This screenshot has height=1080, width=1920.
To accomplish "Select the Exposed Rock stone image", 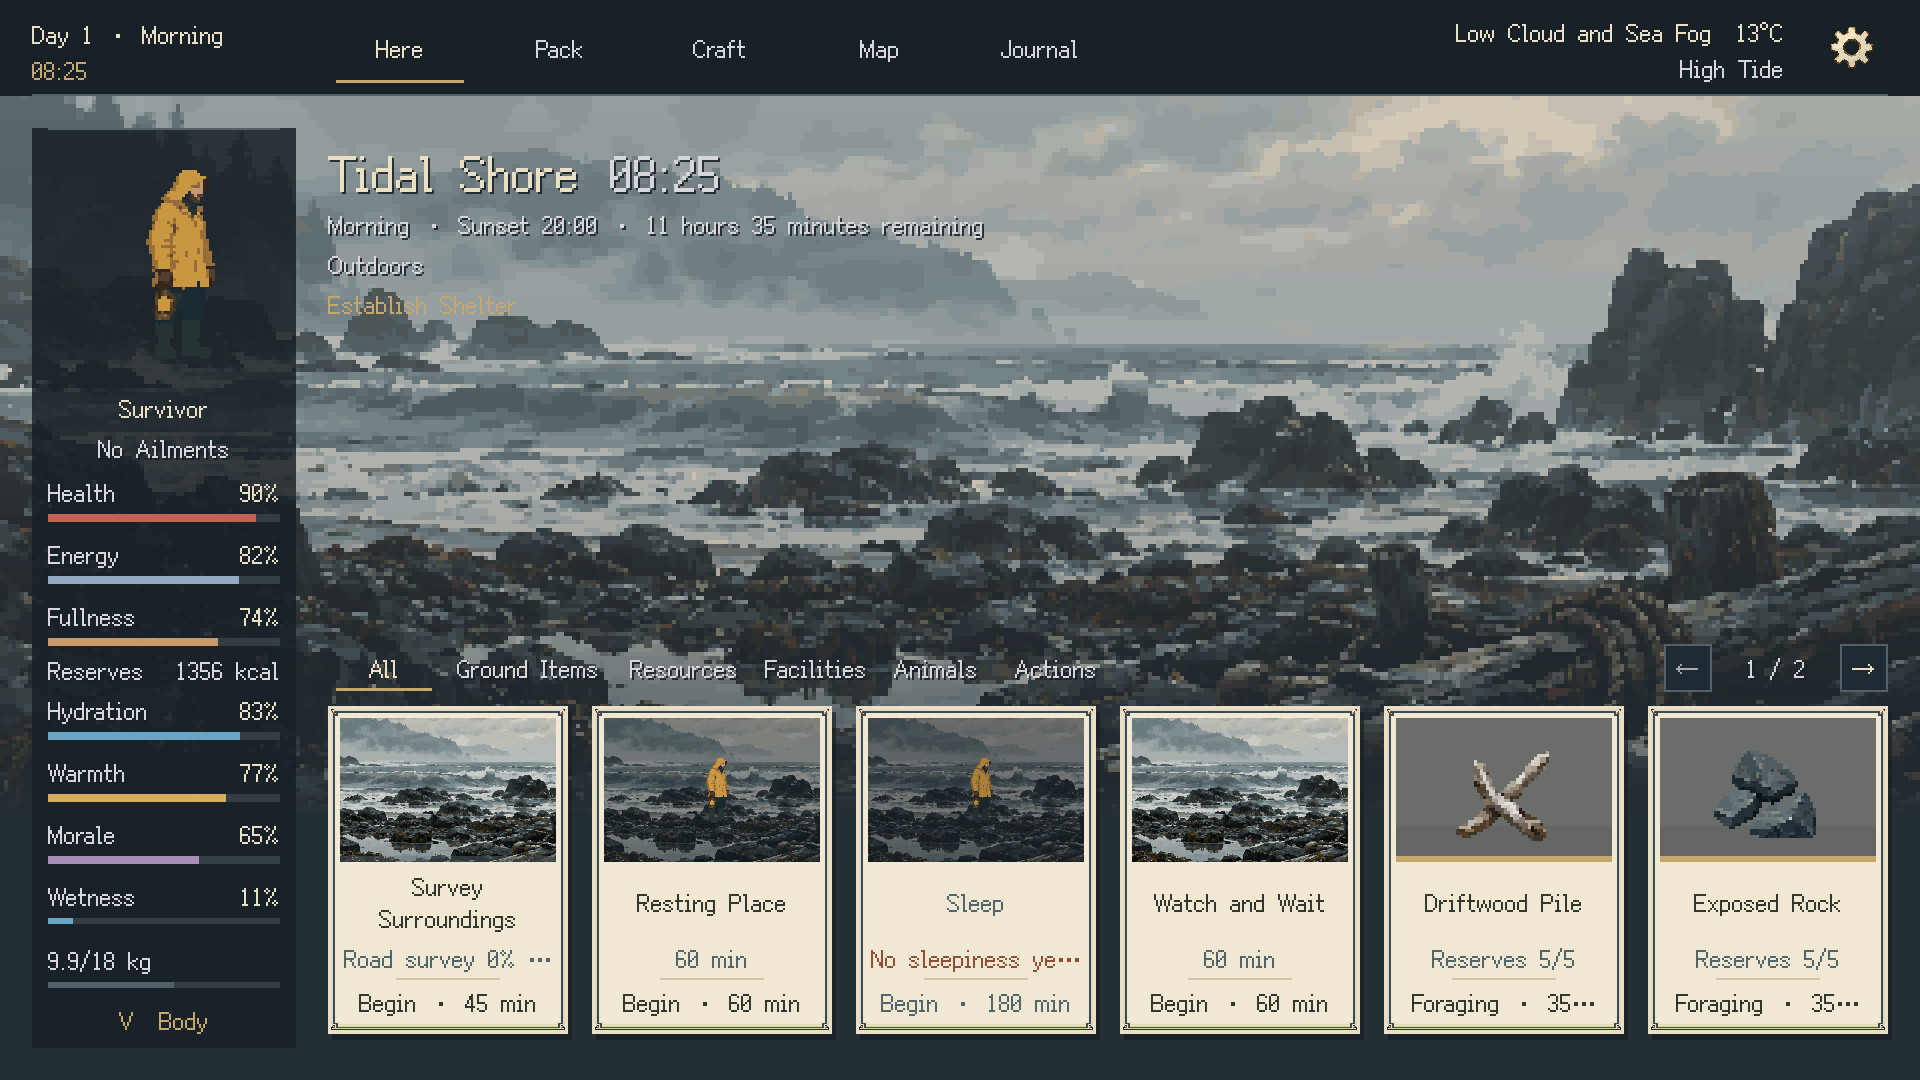I will [1767, 789].
